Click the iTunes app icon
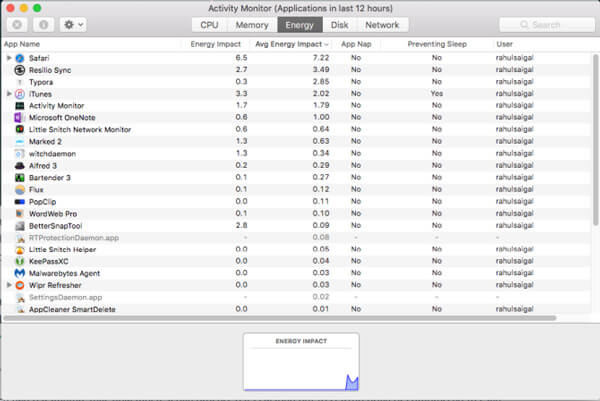 [20, 94]
